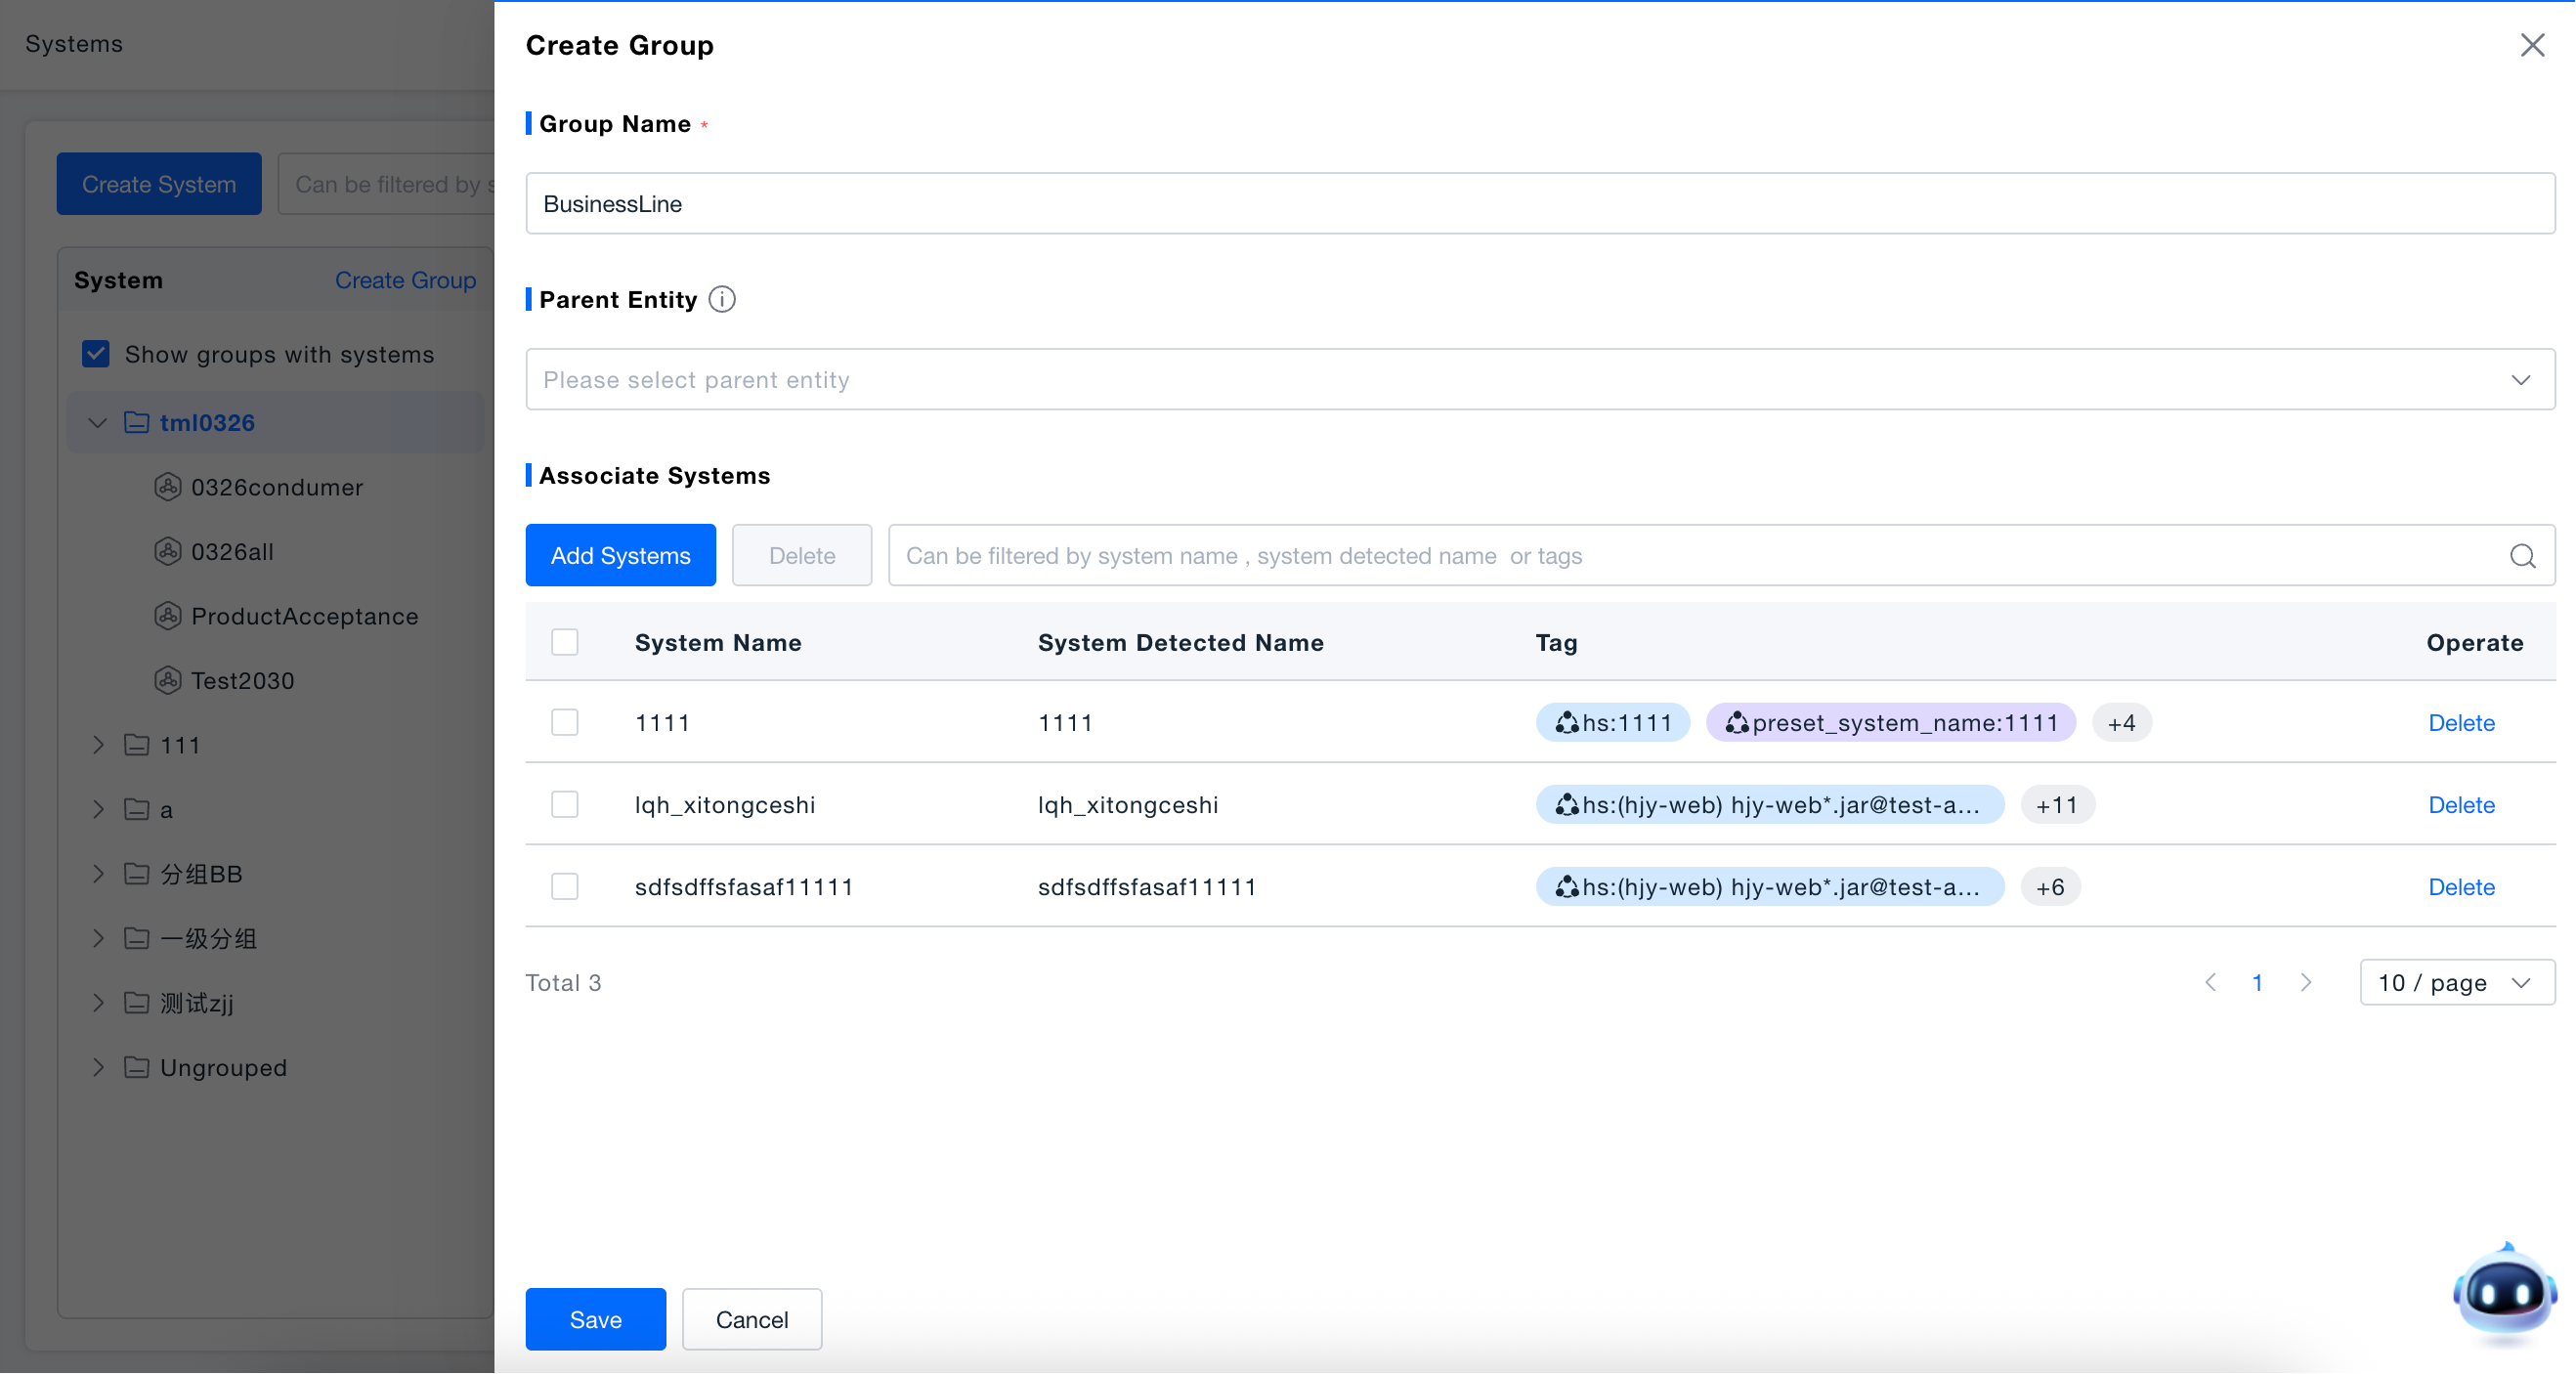The image size is (2576, 1374).
Task: Expand the 分组BB group
Action: pyautogui.click(x=97, y=874)
